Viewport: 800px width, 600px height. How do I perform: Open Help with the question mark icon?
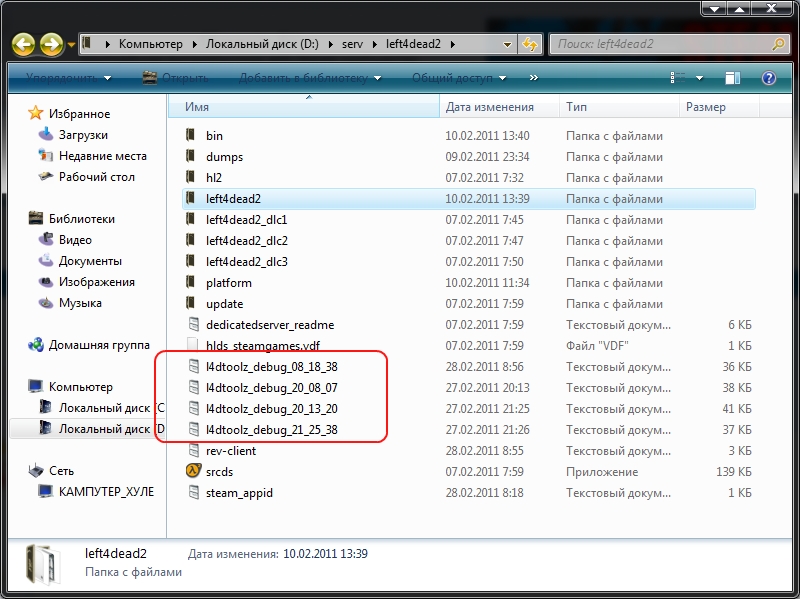click(768, 78)
